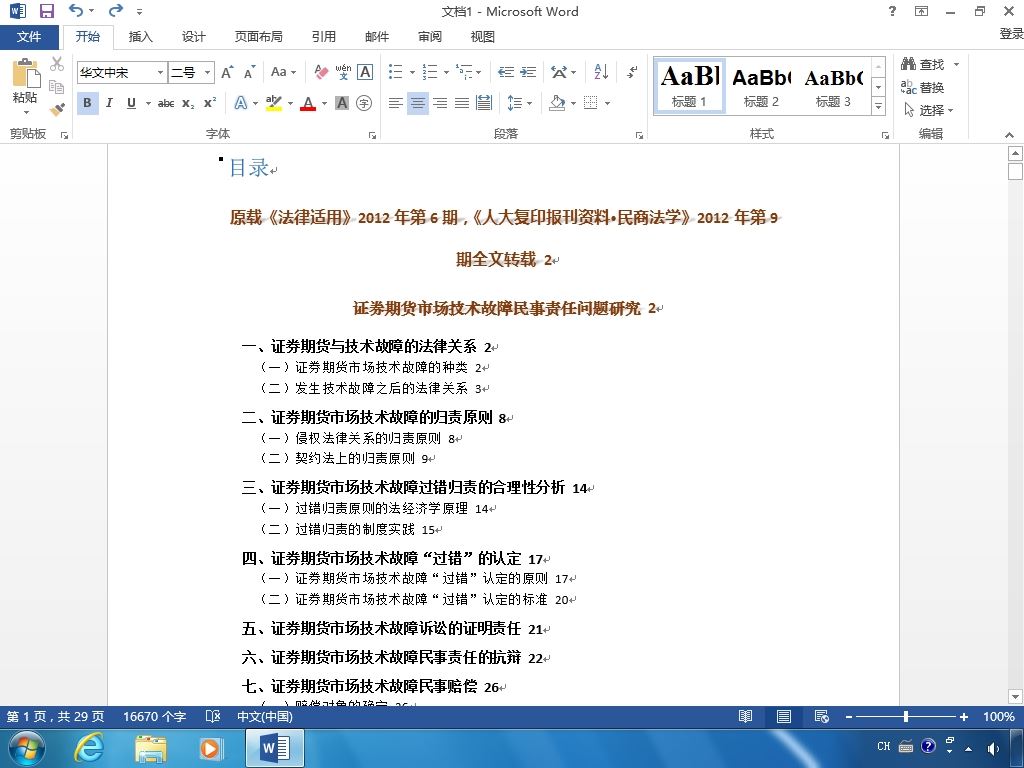Click the zoom slider handle
The width and height of the screenshot is (1024, 768).
point(906,716)
